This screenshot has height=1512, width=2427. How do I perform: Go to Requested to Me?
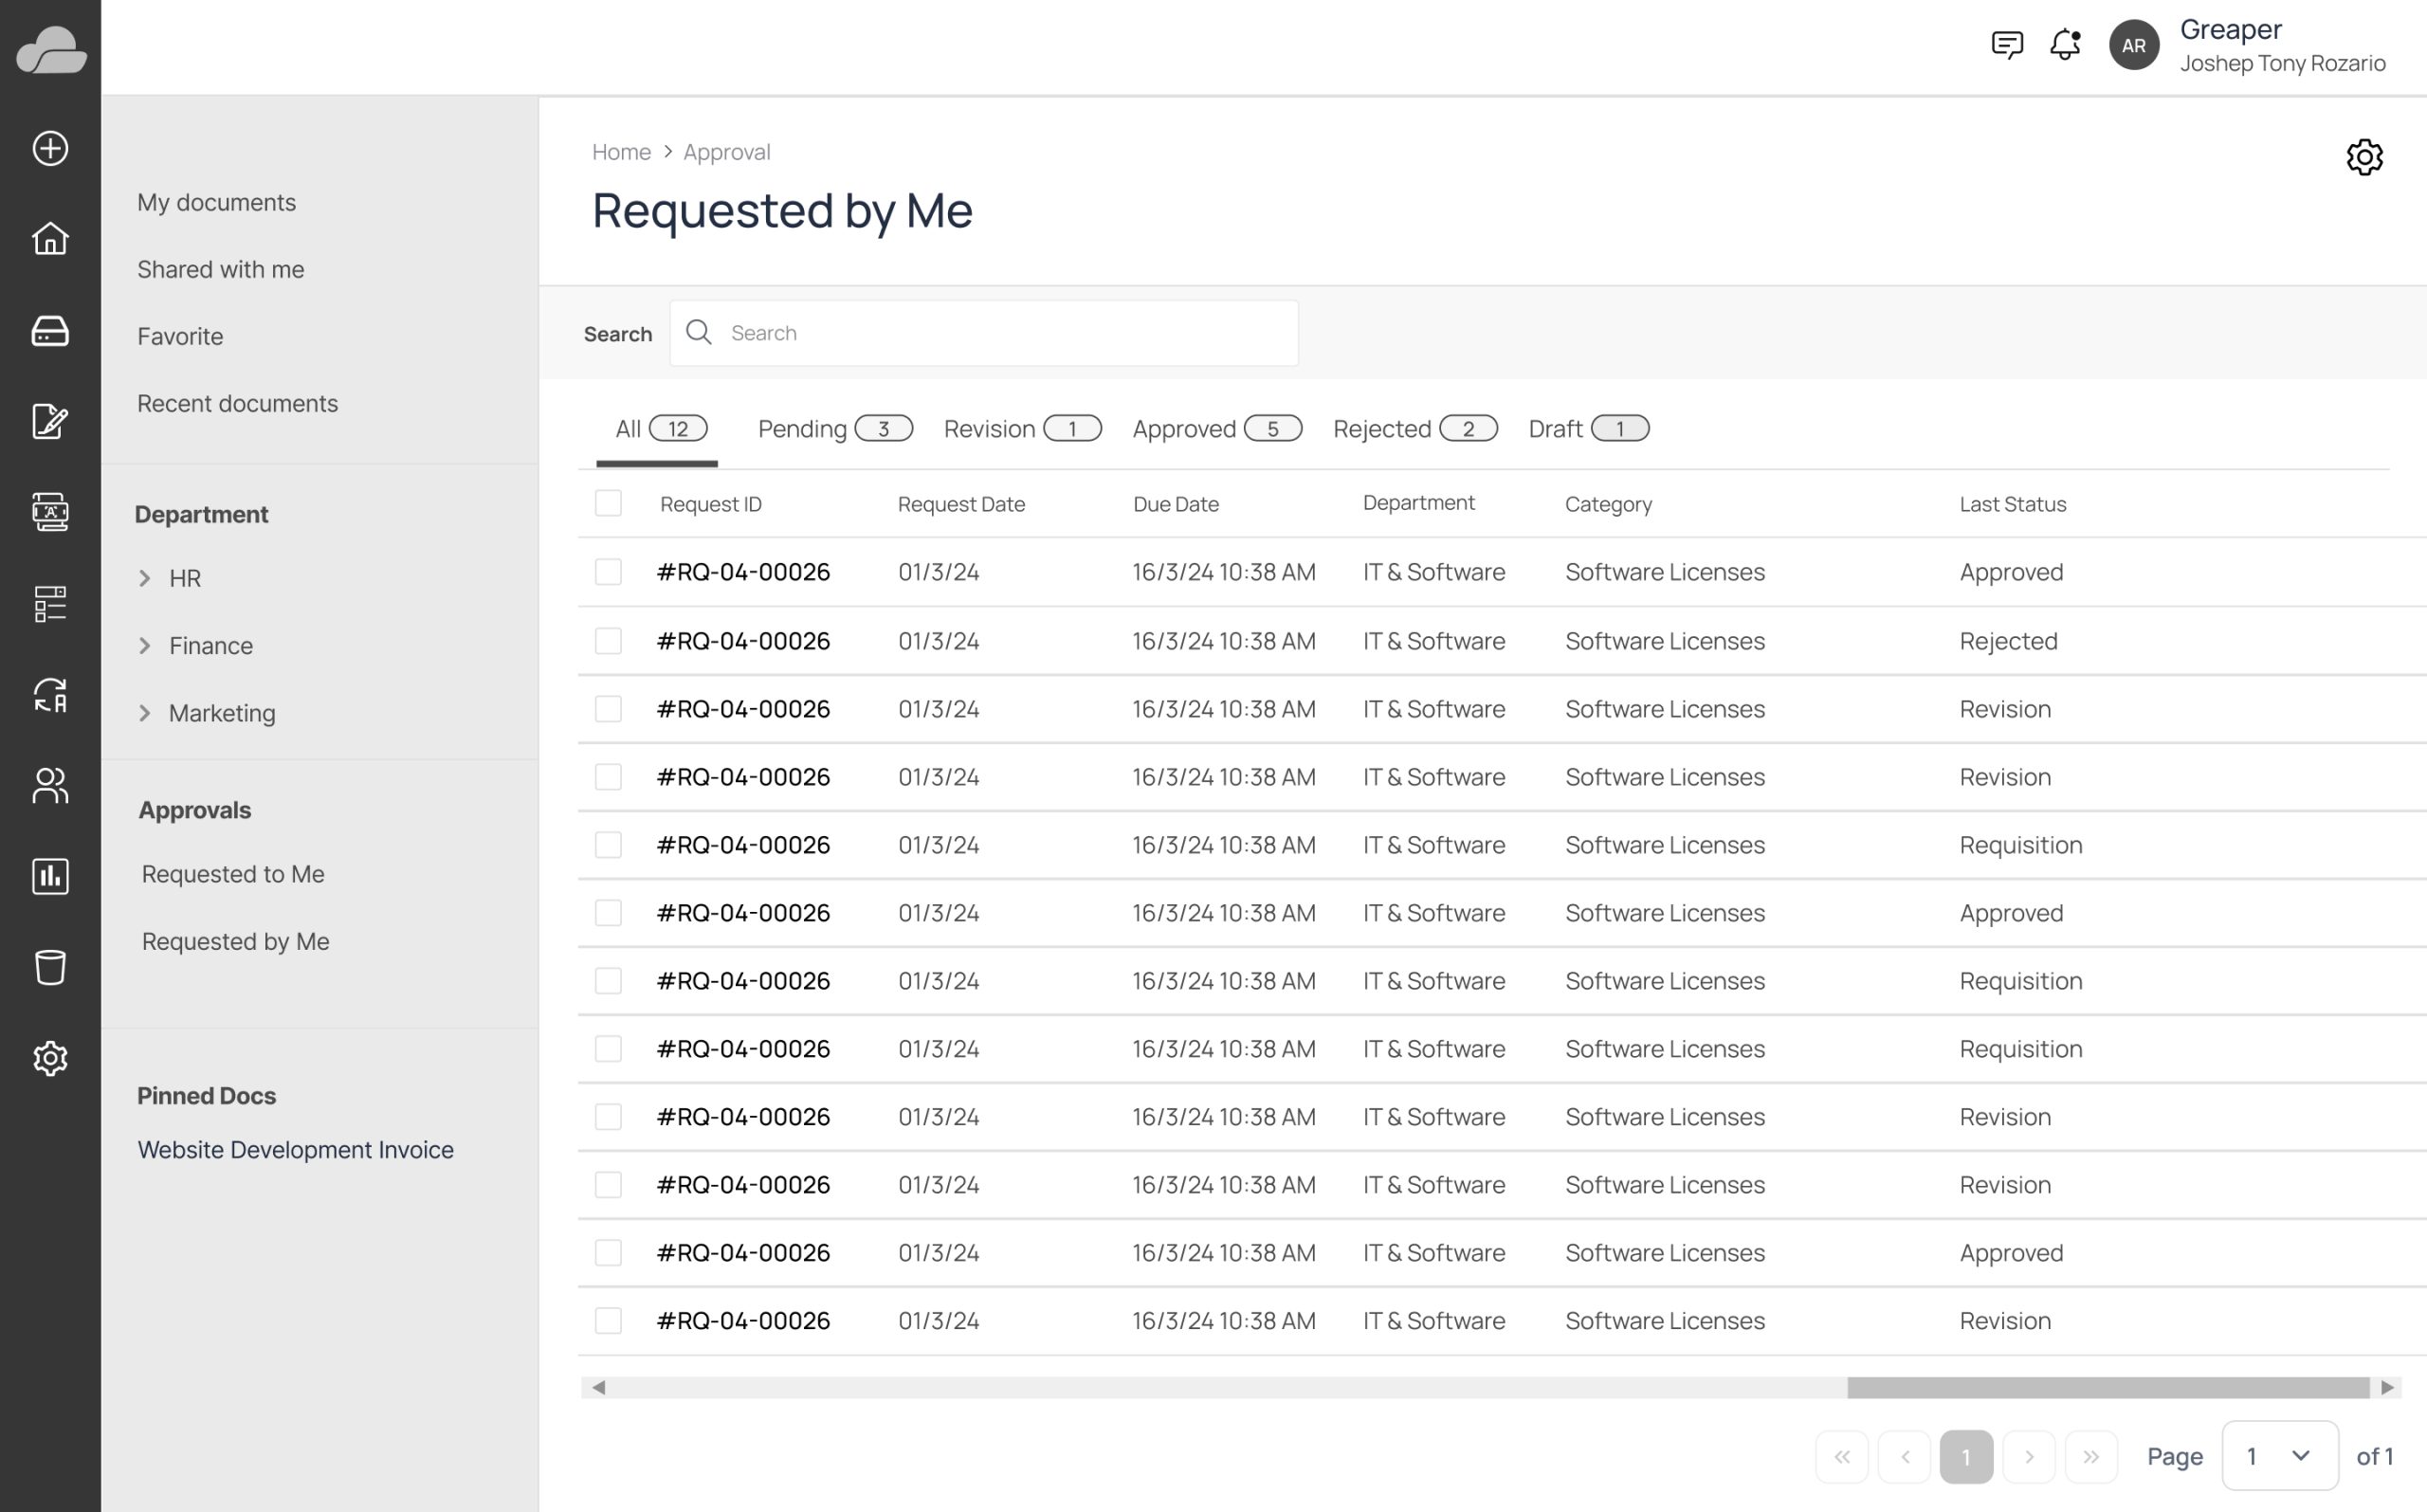pos(233,874)
